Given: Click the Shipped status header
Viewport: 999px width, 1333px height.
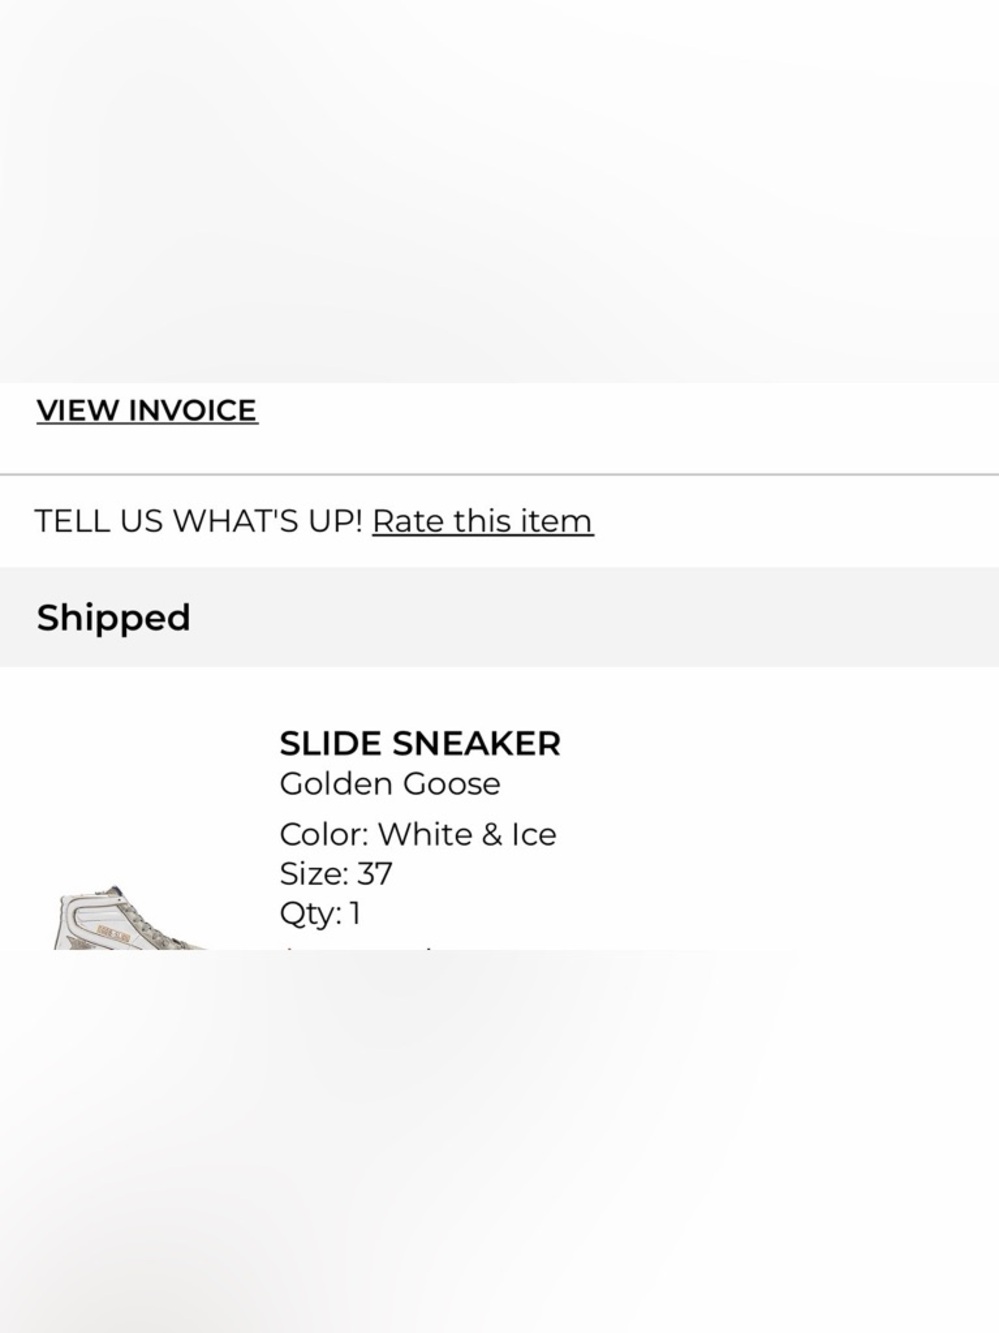Looking at the screenshot, I should coord(113,618).
